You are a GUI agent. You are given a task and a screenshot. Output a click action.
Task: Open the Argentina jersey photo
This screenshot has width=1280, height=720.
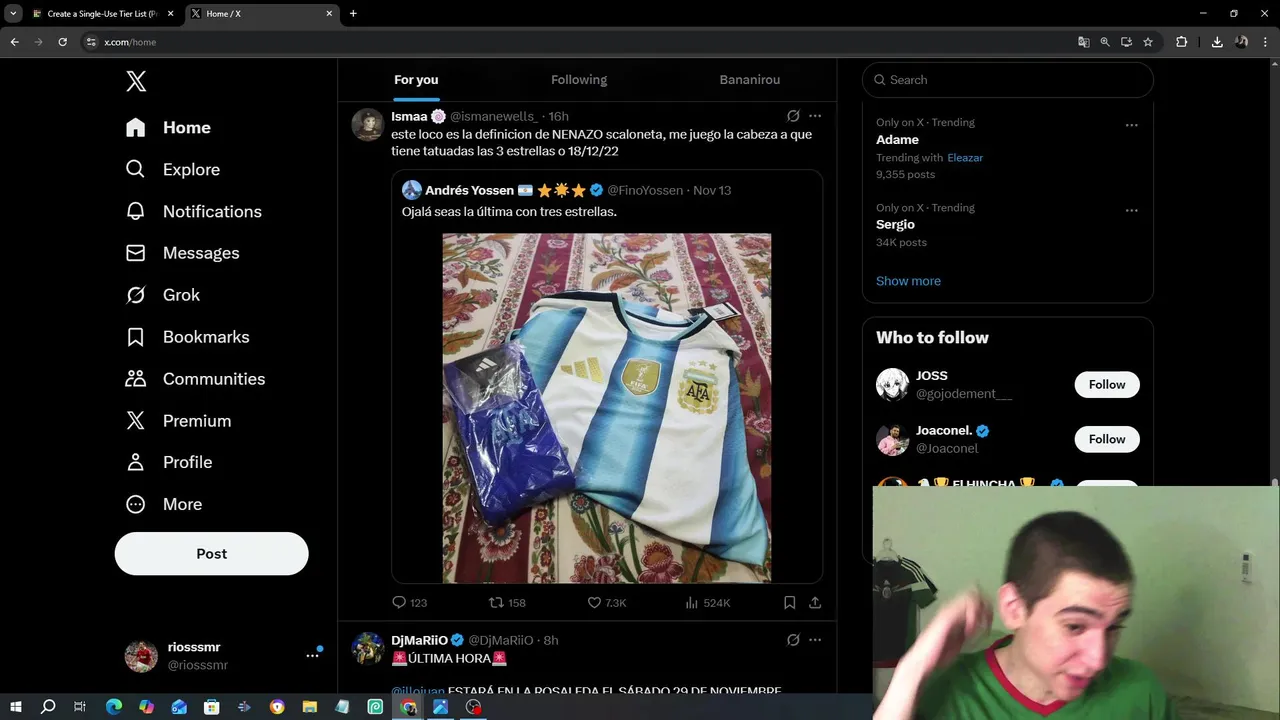(x=607, y=408)
